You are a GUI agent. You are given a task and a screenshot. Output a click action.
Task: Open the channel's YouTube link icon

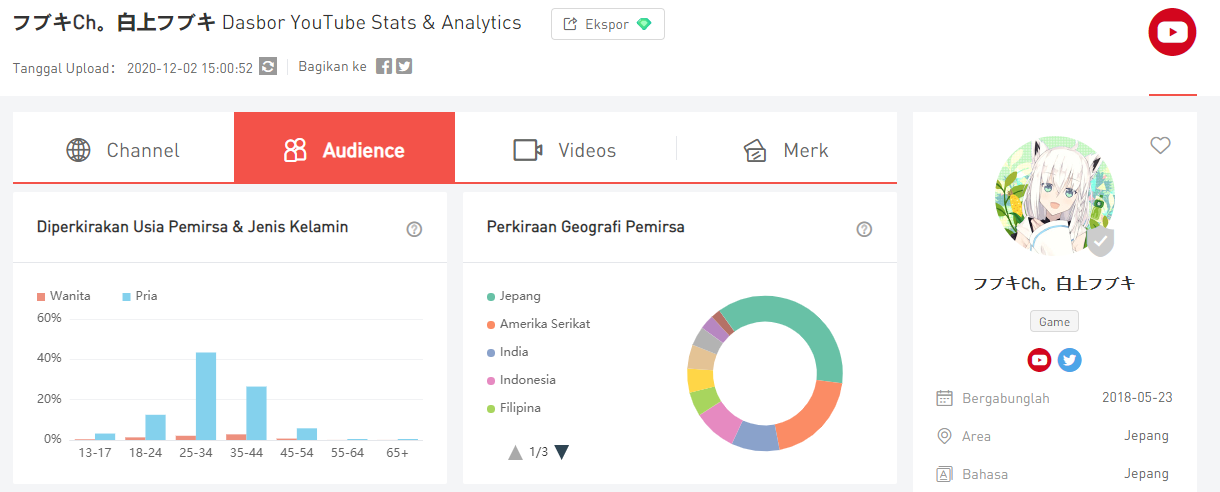point(1040,360)
